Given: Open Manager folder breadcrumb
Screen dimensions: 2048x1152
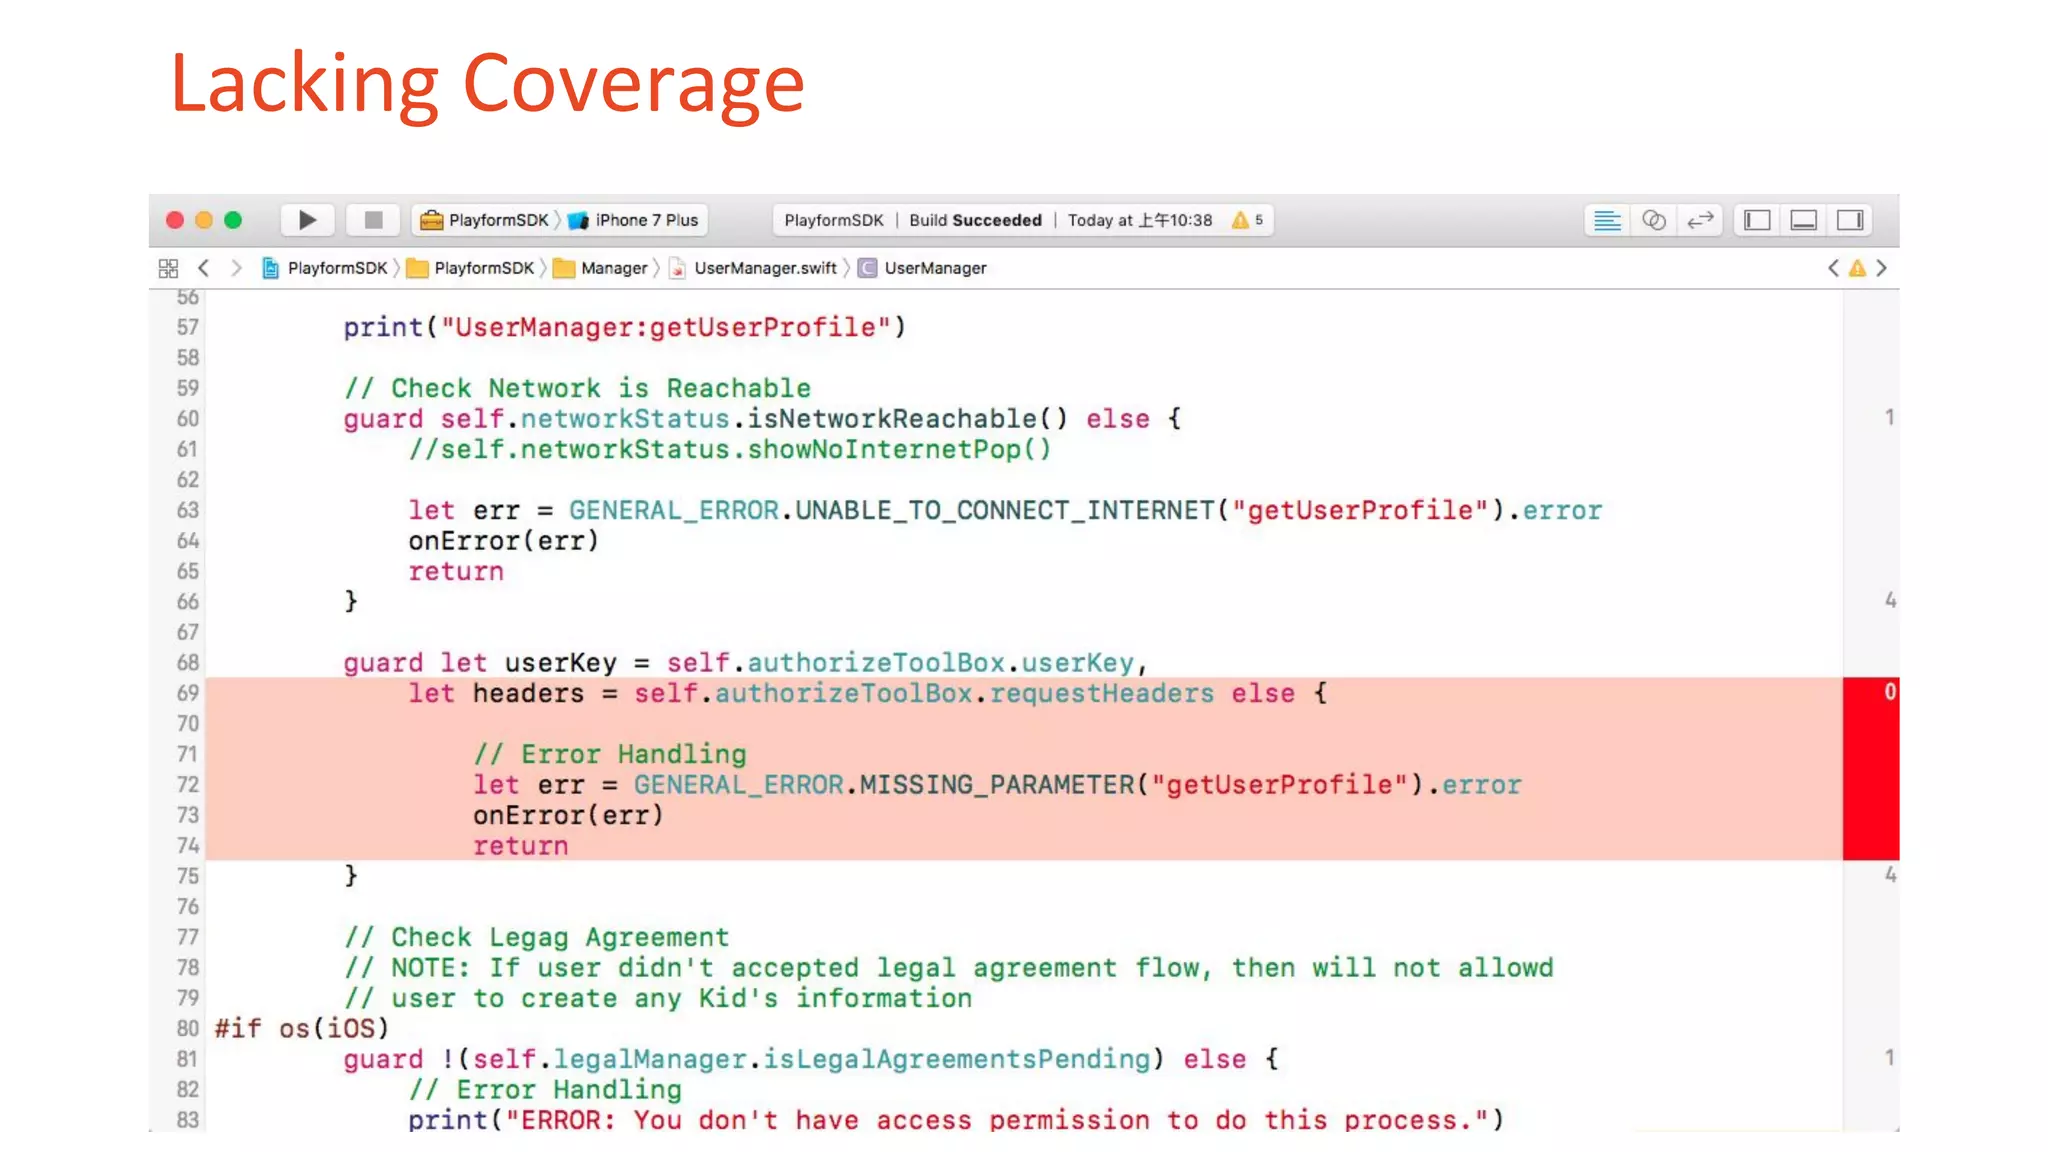Looking at the screenshot, I should (x=601, y=268).
